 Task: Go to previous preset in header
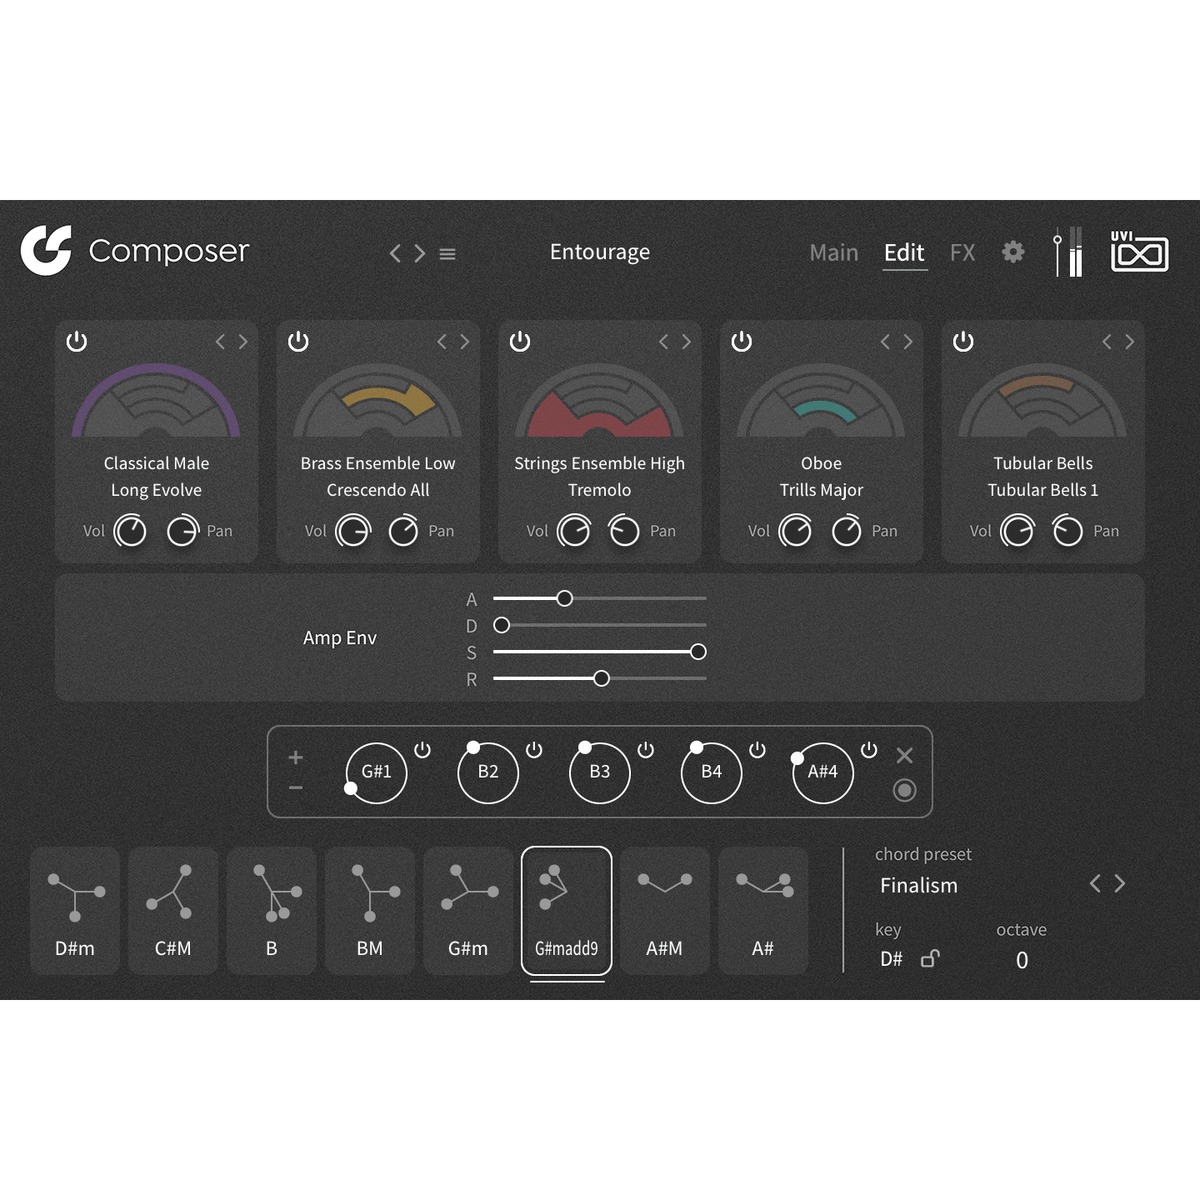click(x=395, y=254)
